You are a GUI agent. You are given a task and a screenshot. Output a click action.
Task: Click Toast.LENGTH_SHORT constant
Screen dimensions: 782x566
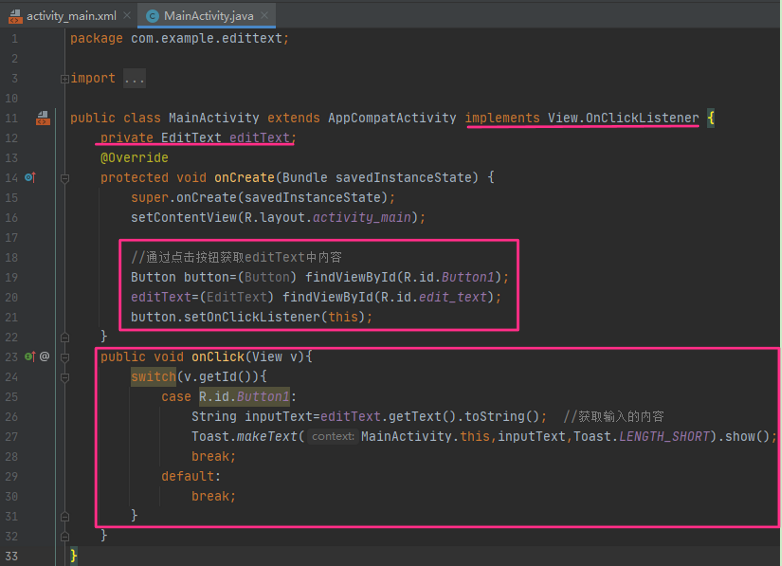click(641, 436)
